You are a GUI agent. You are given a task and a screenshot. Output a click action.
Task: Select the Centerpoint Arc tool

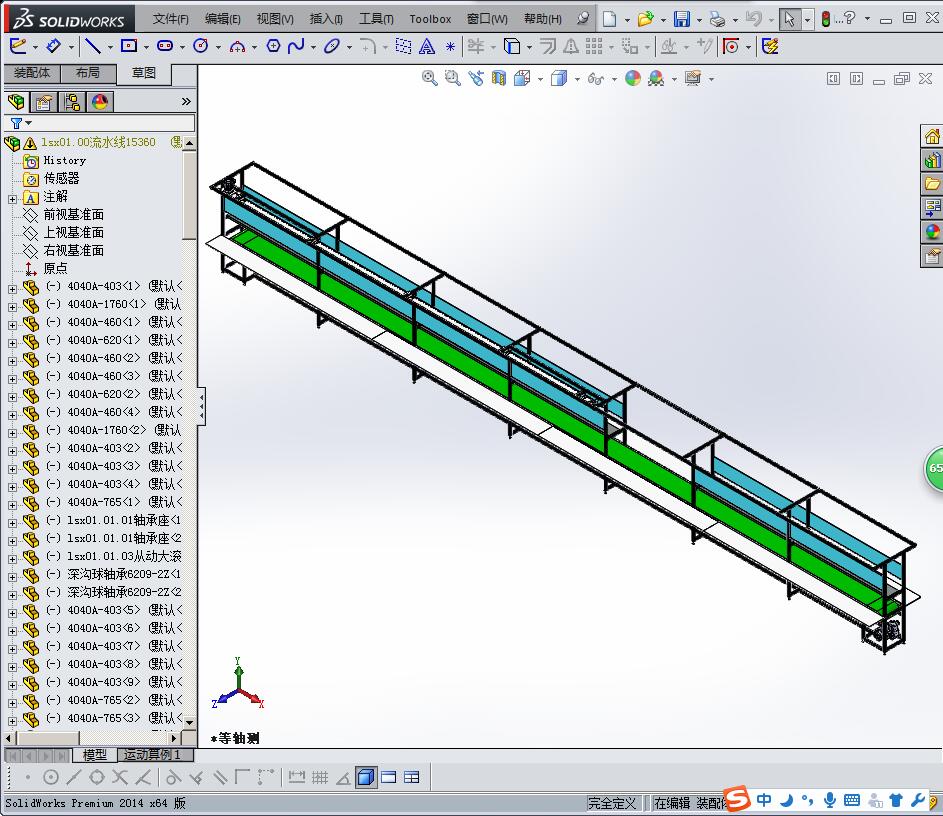(x=238, y=46)
